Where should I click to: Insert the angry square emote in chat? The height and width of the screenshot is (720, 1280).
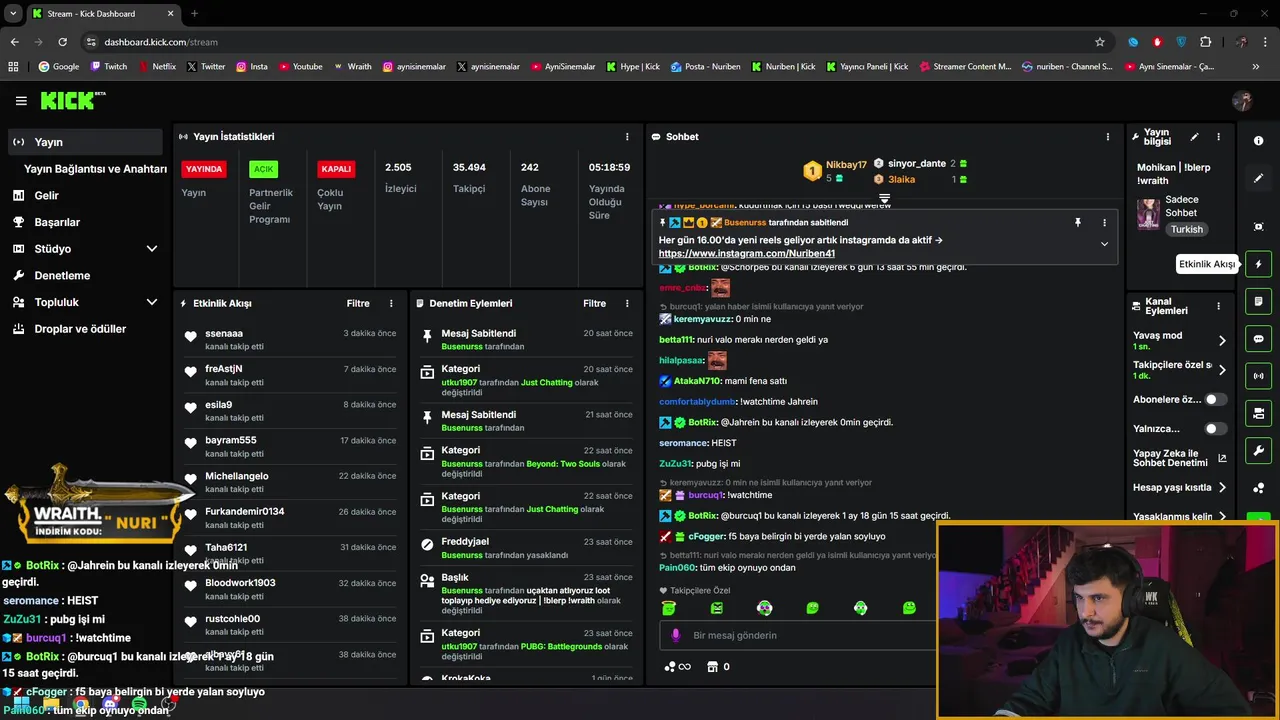point(716,608)
